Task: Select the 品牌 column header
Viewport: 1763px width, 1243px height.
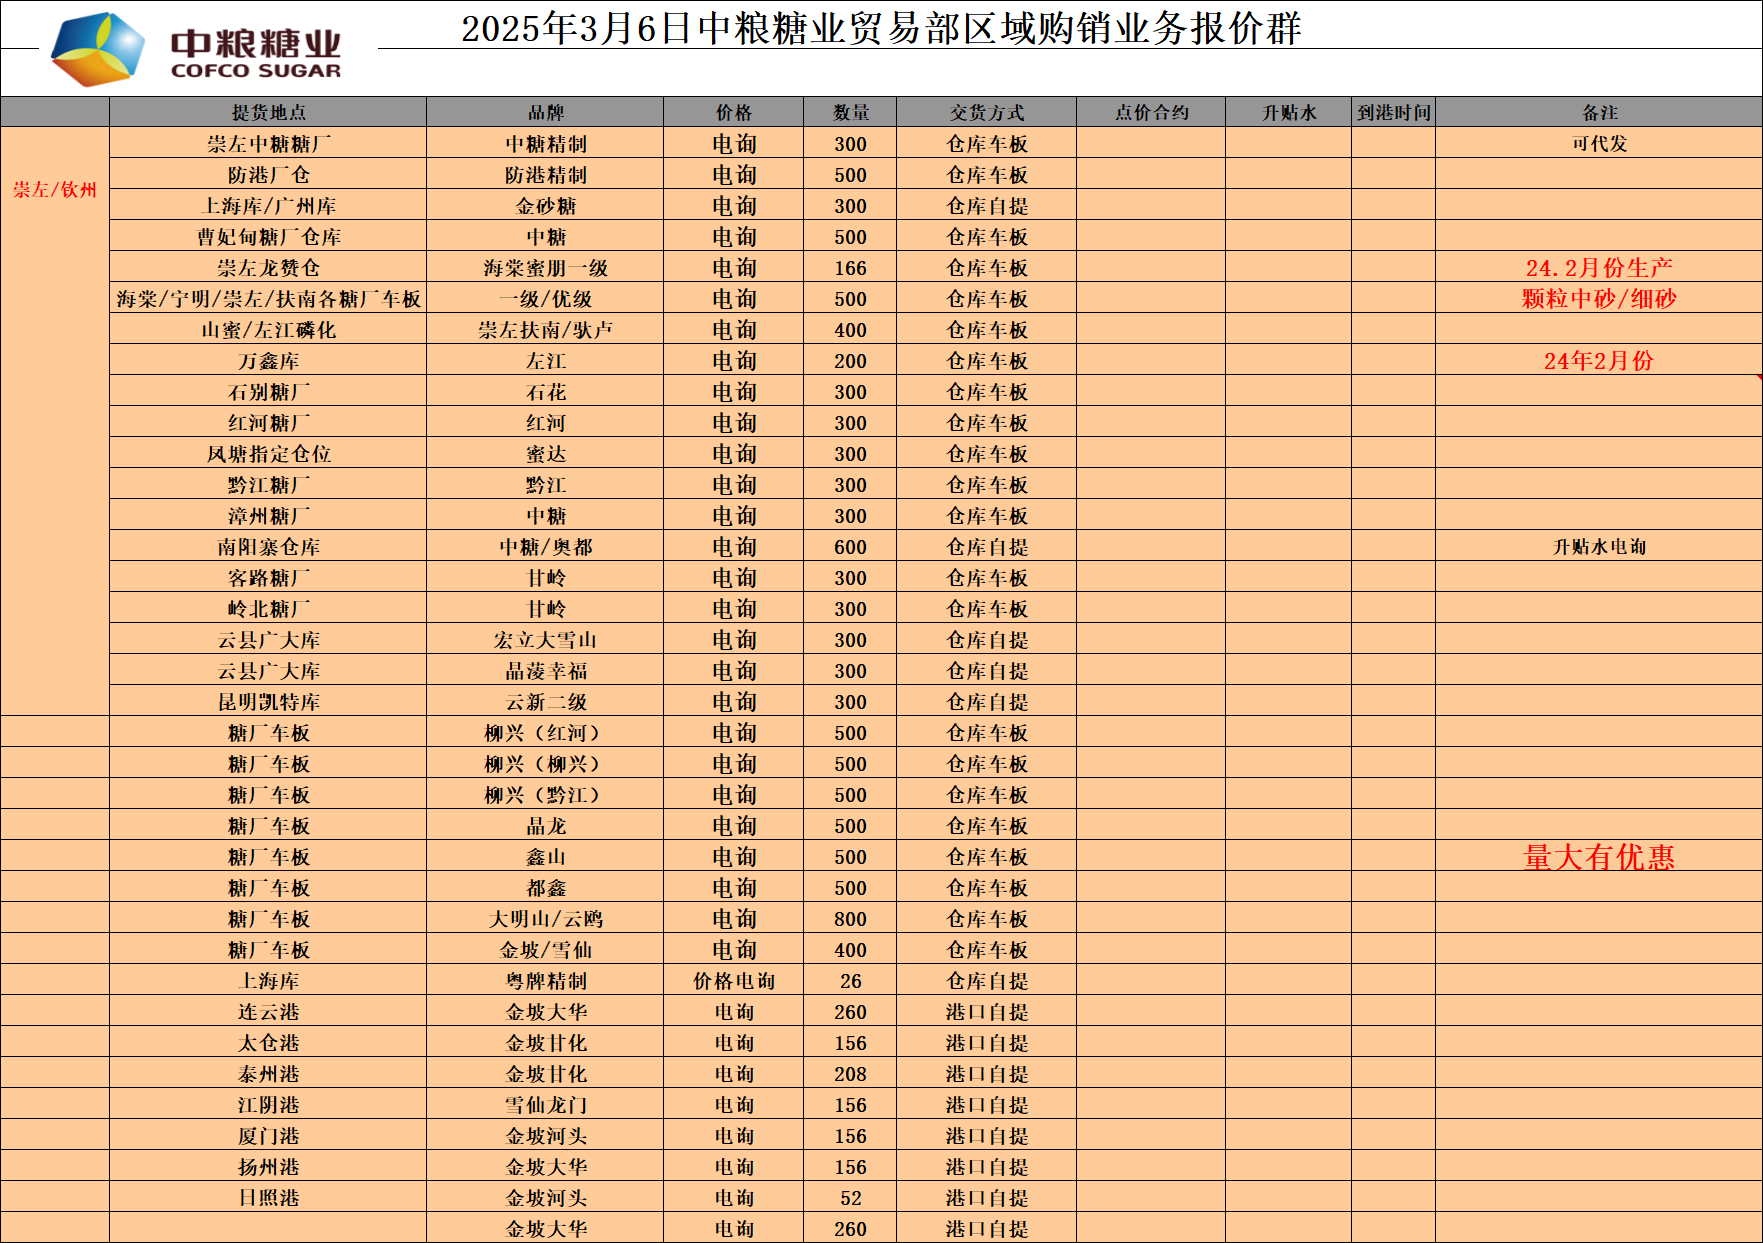Action: click(545, 113)
